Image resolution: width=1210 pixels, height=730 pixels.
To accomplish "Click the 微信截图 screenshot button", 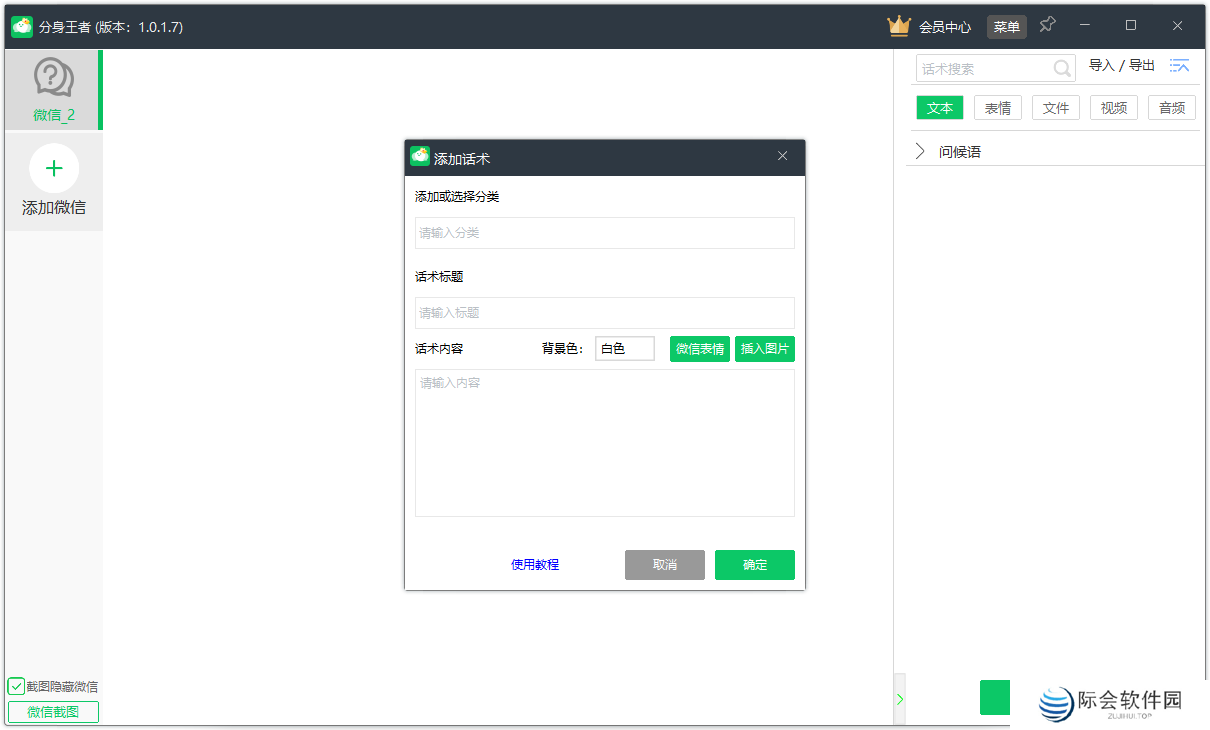I will coord(52,711).
